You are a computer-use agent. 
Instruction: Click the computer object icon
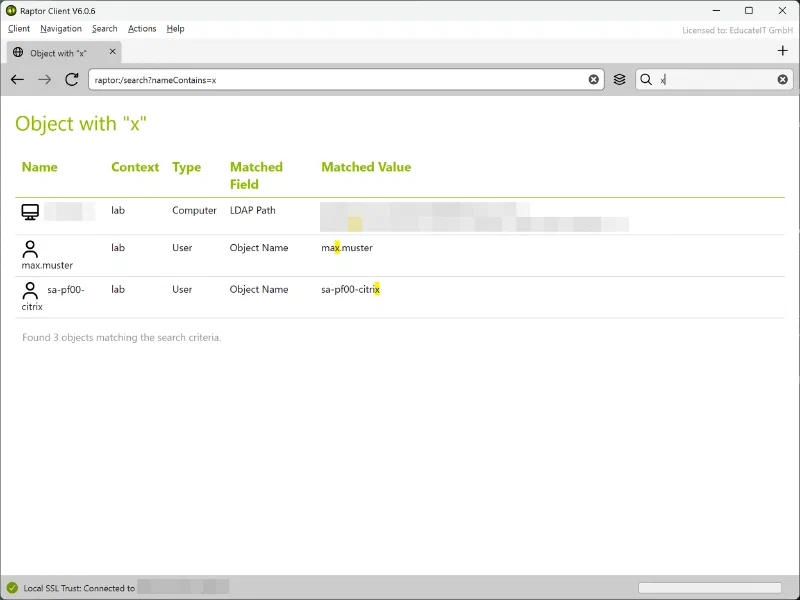click(x=30, y=212)
